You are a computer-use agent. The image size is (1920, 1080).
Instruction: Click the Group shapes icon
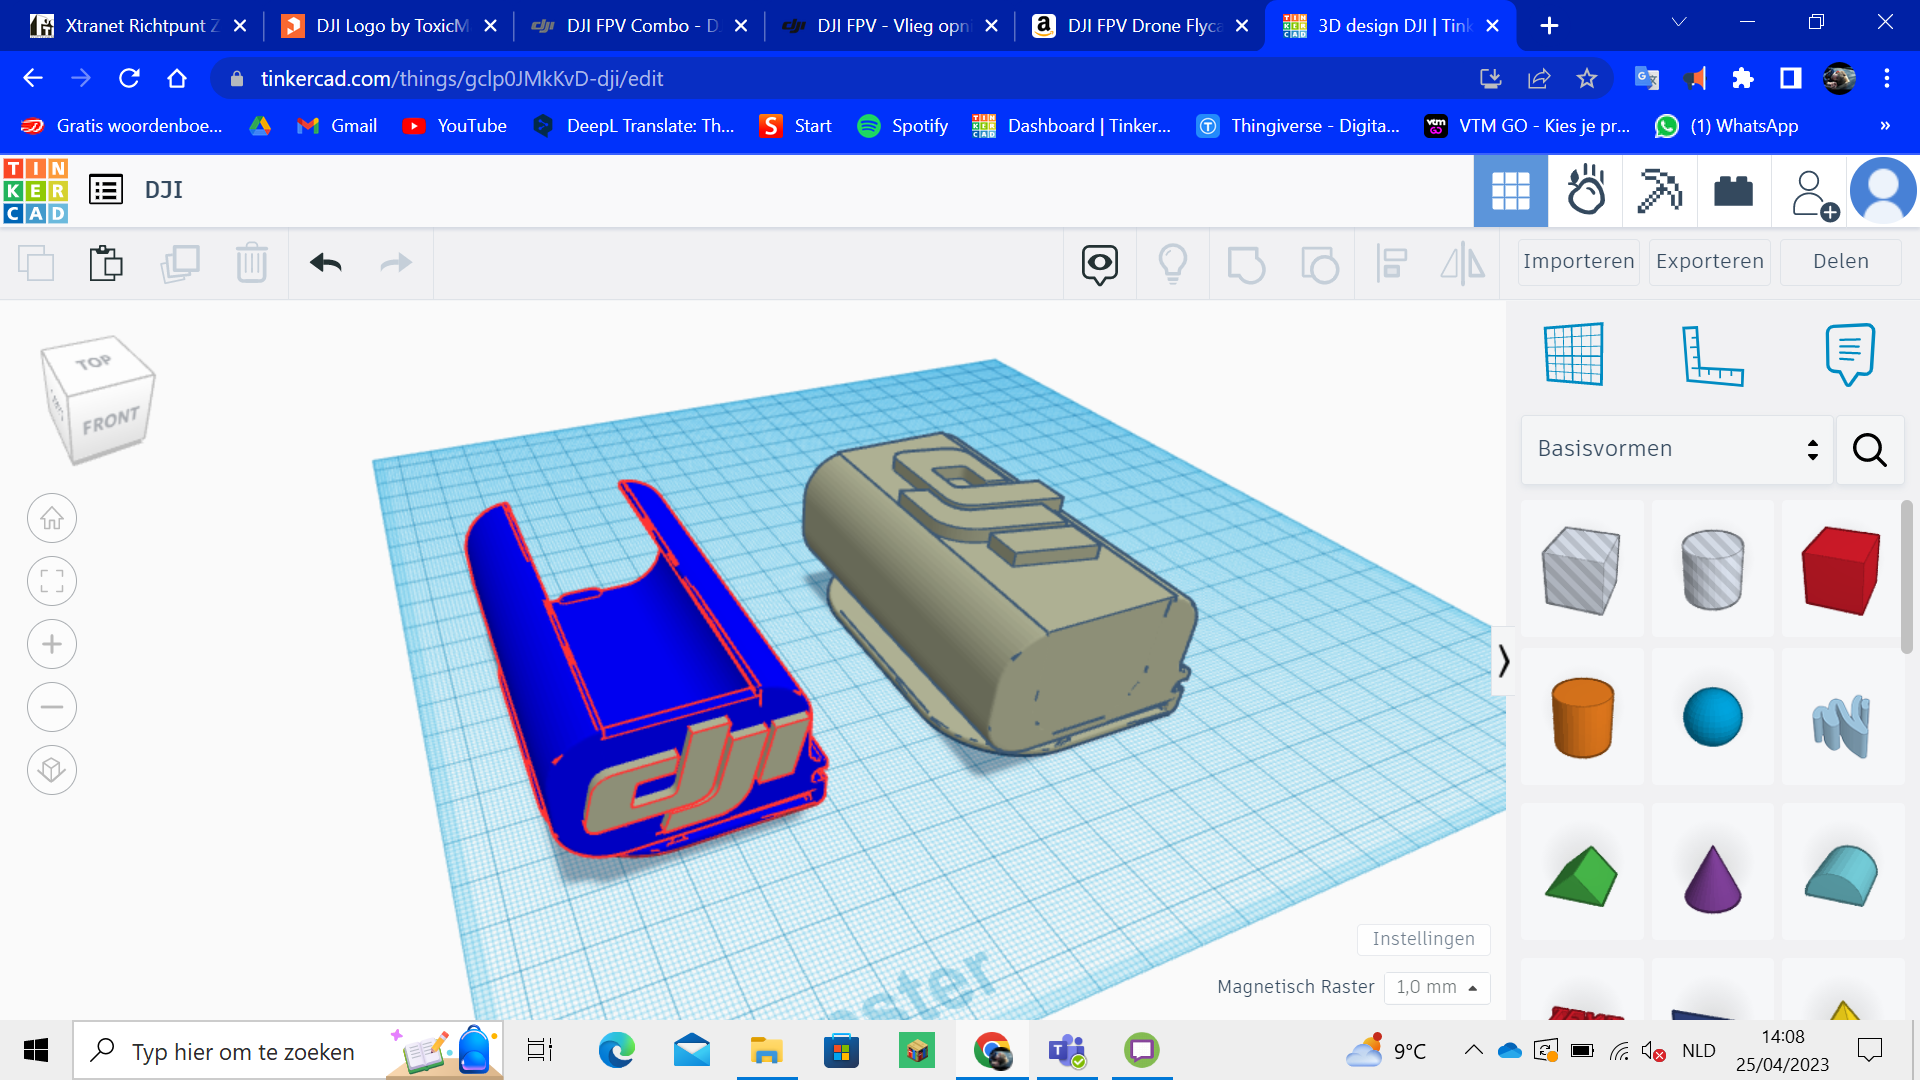(x=1246, y=264)
